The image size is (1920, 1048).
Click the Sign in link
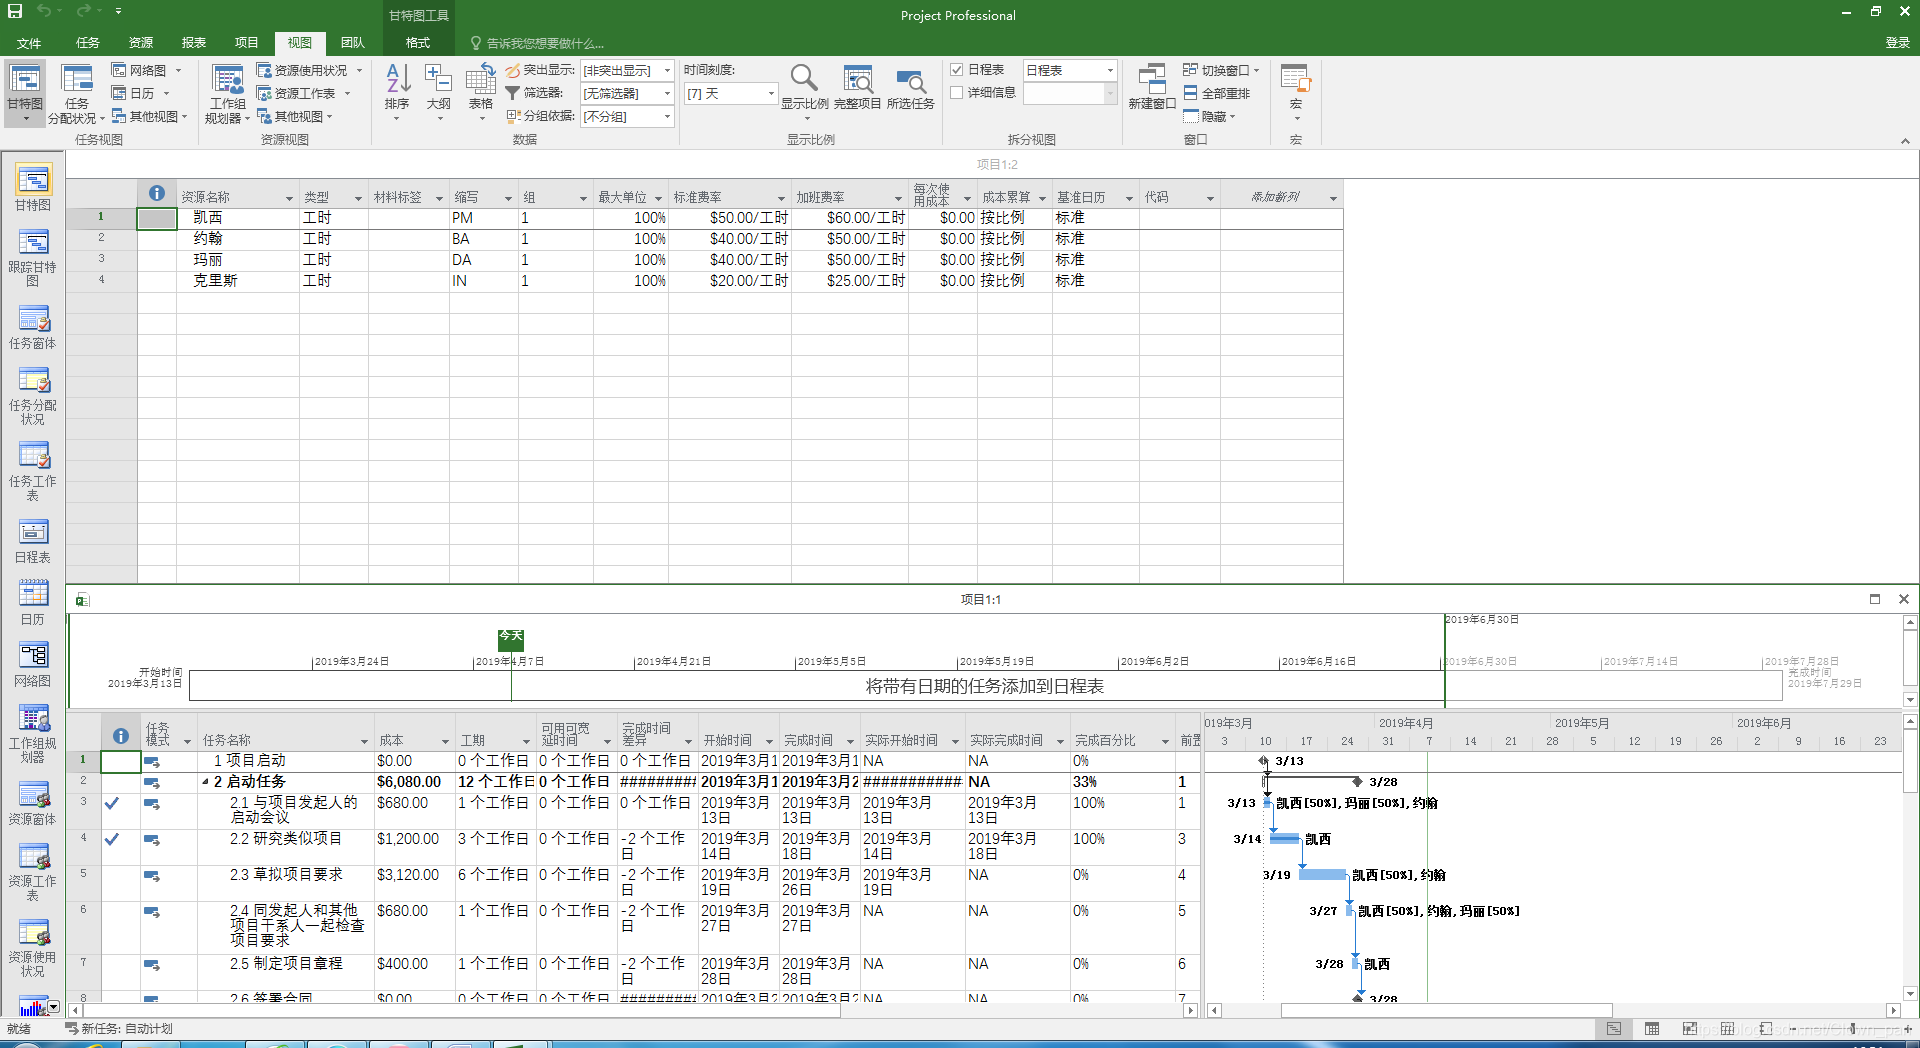[x=1897, y=43]
